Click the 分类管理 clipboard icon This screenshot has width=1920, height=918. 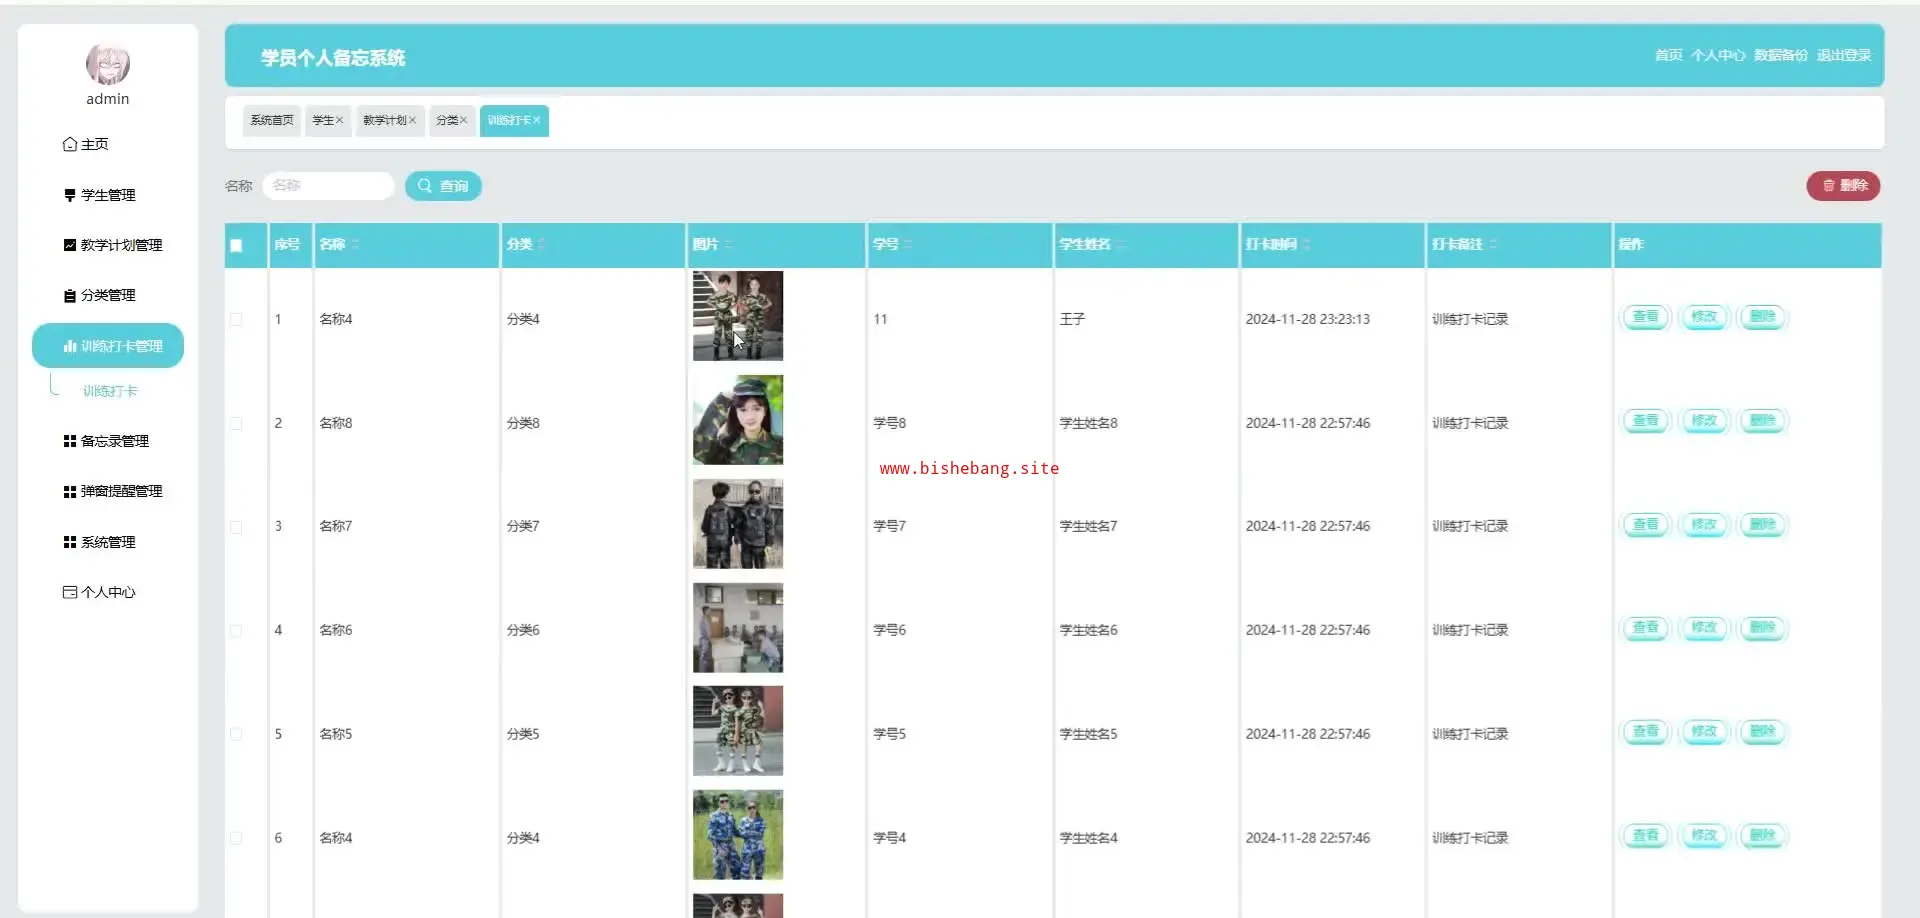click(70, 296)
